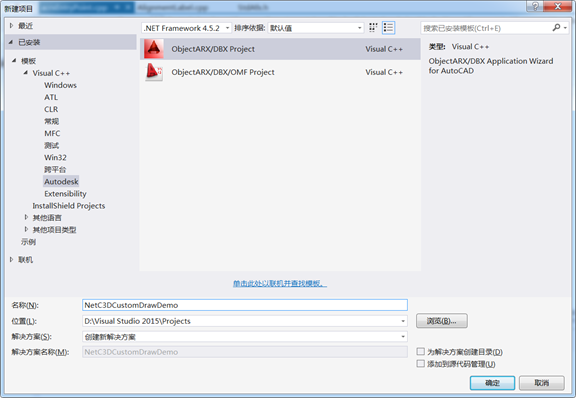
Task: Expand the 其他语言 node
Action: 26,218
